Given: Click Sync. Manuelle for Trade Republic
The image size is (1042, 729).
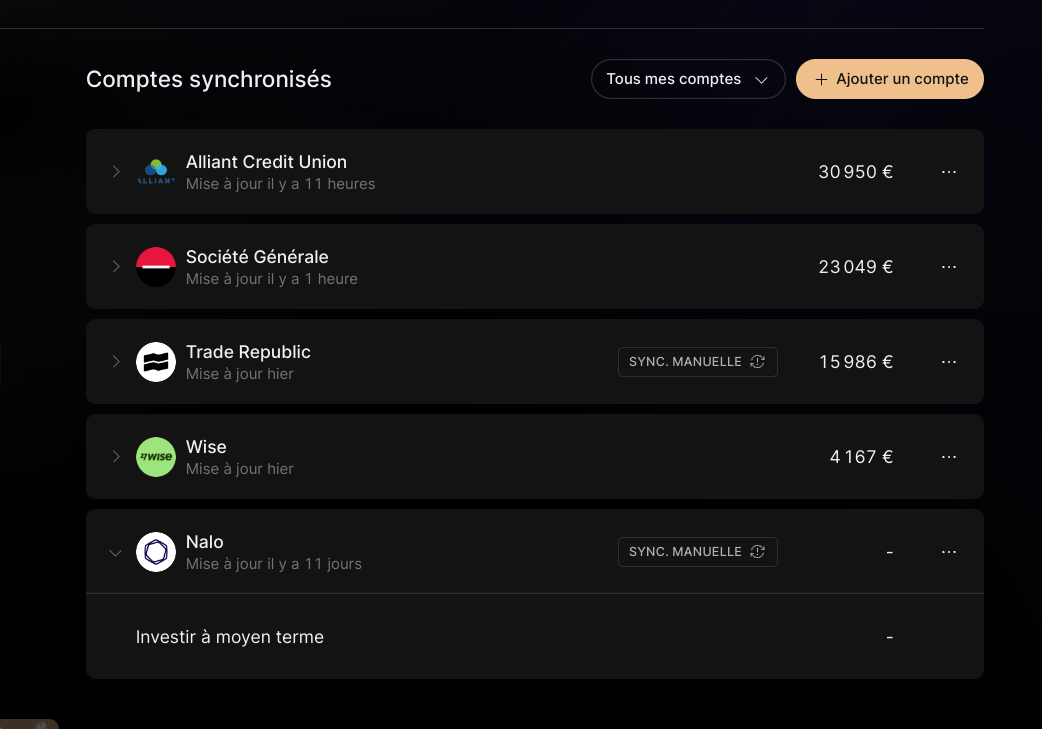Looking at the screenshot, I should pyautogui.click(x=697, y=362).
